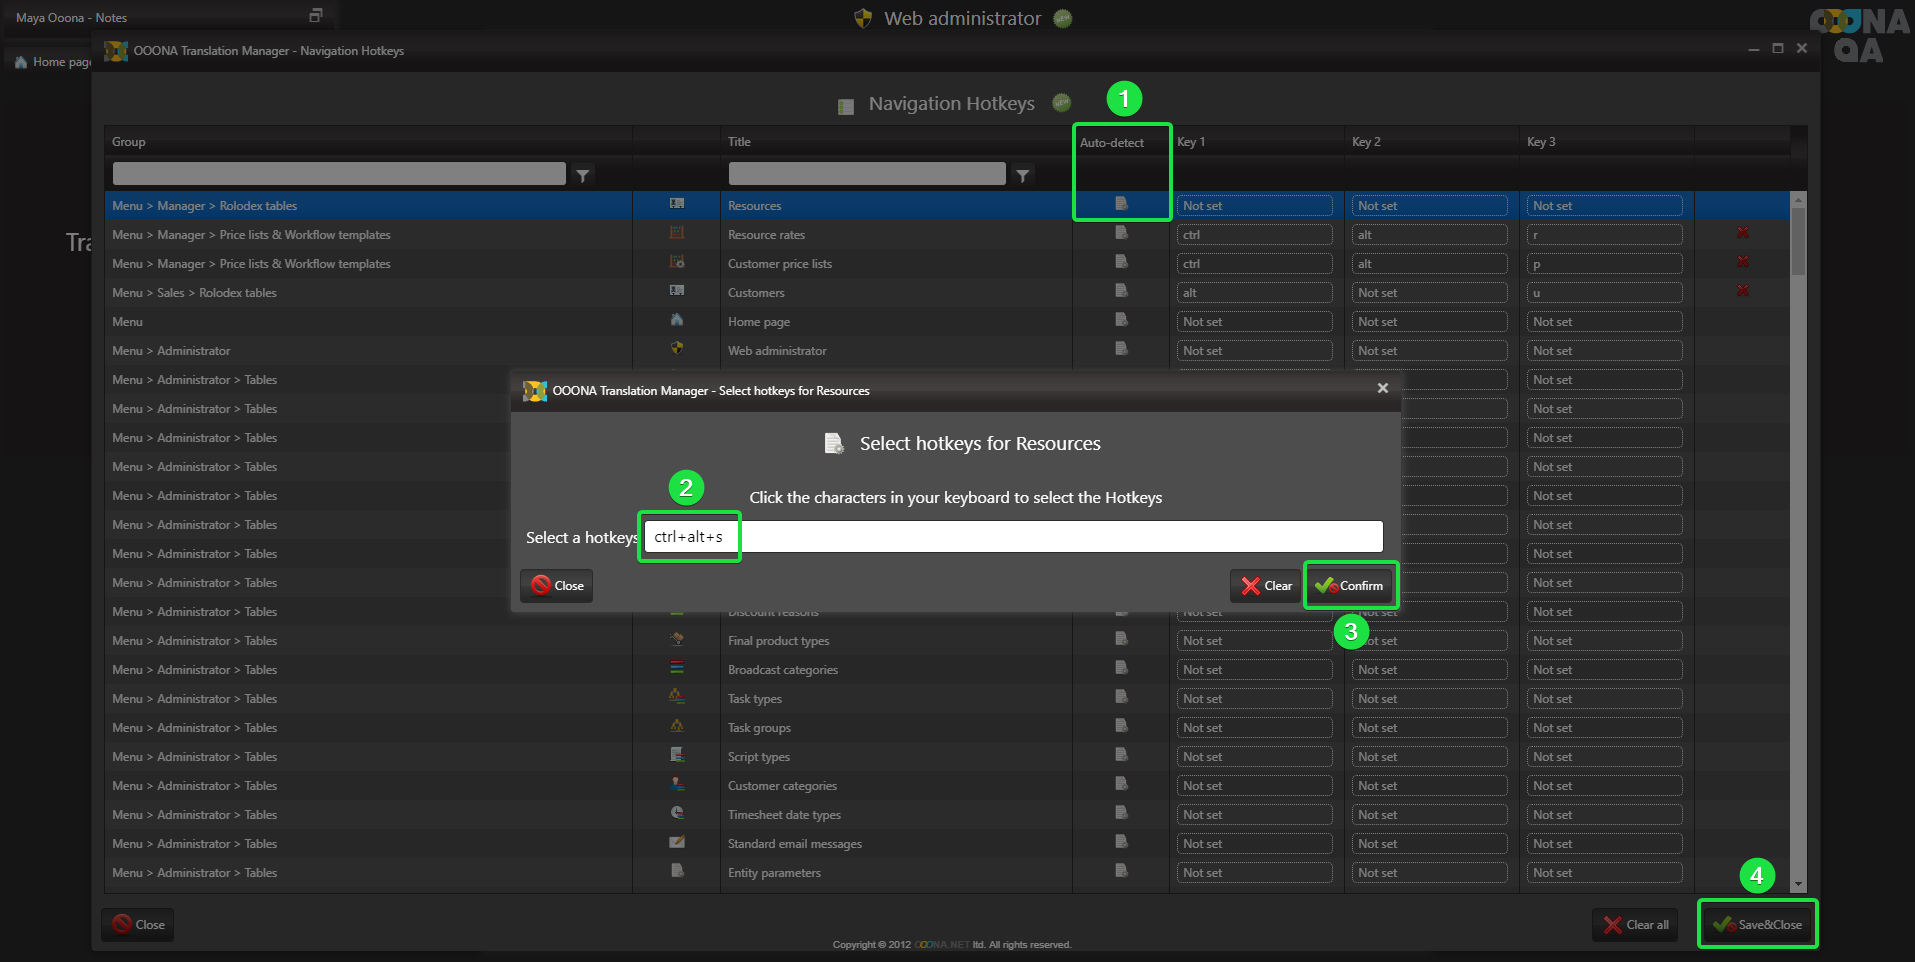Click Save&Close button
Screen dimensions: 1915x962
coord(1757,925)
